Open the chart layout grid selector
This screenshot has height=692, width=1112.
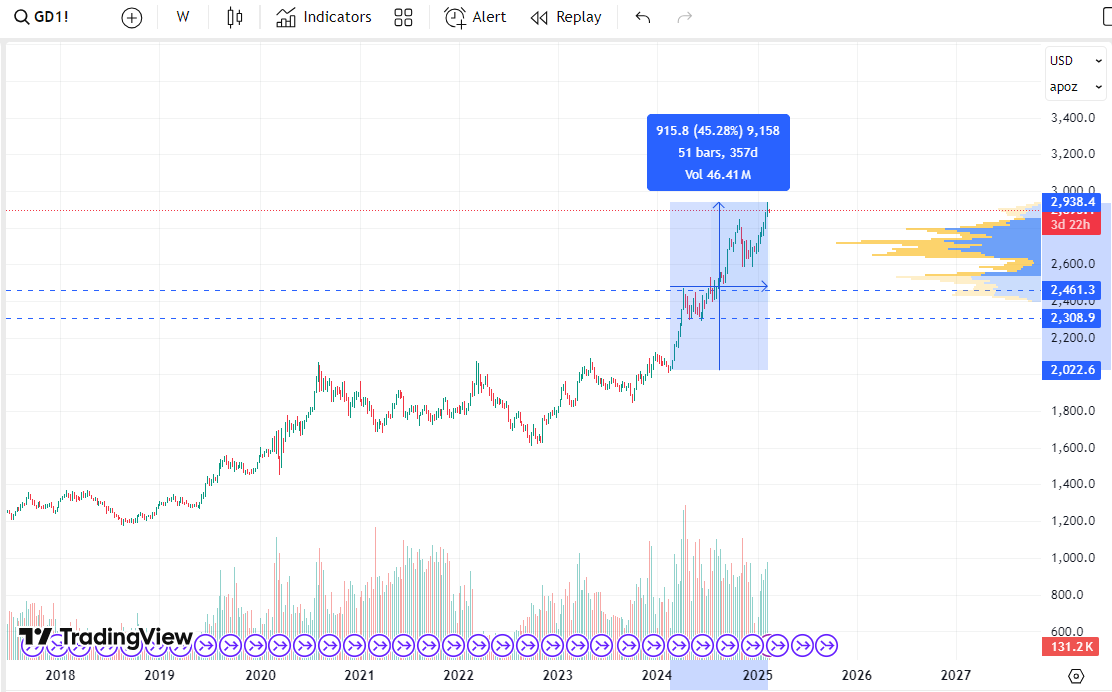pos(403,17)
